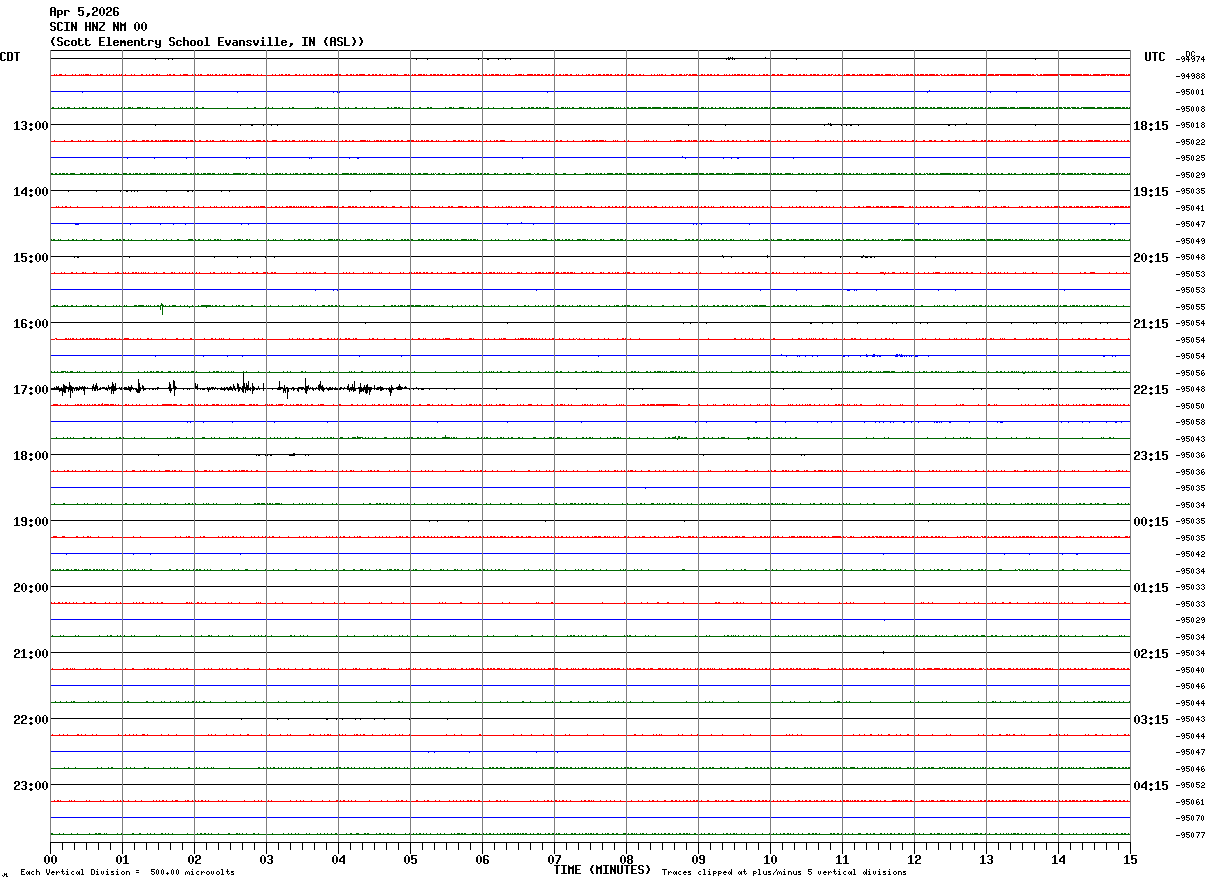Click the Traces clipped footer note
The height and width of the screenshot is (886, 1210).
pos(784,872)
